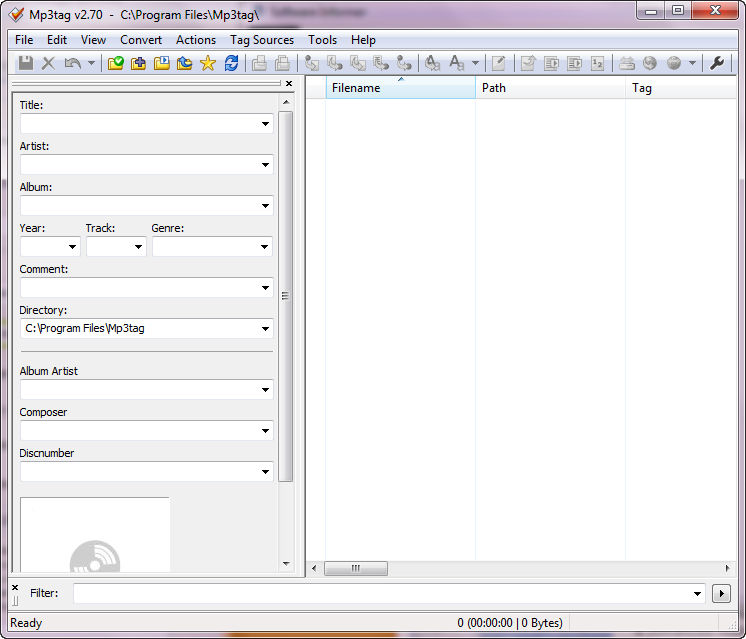This screenshot has width=746, height=639.
Task: Click the Actions (Quick) letter A icon
Action: (457, 63)
